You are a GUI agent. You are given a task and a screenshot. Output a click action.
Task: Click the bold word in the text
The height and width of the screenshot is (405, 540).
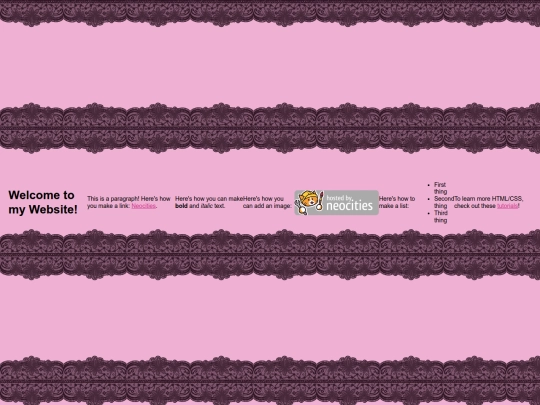coord(181,206)
